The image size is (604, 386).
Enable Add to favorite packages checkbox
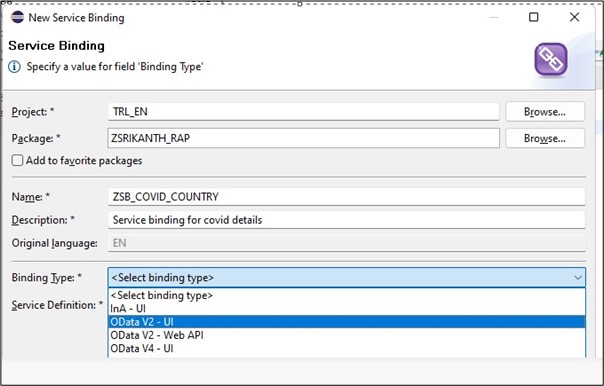17,160
